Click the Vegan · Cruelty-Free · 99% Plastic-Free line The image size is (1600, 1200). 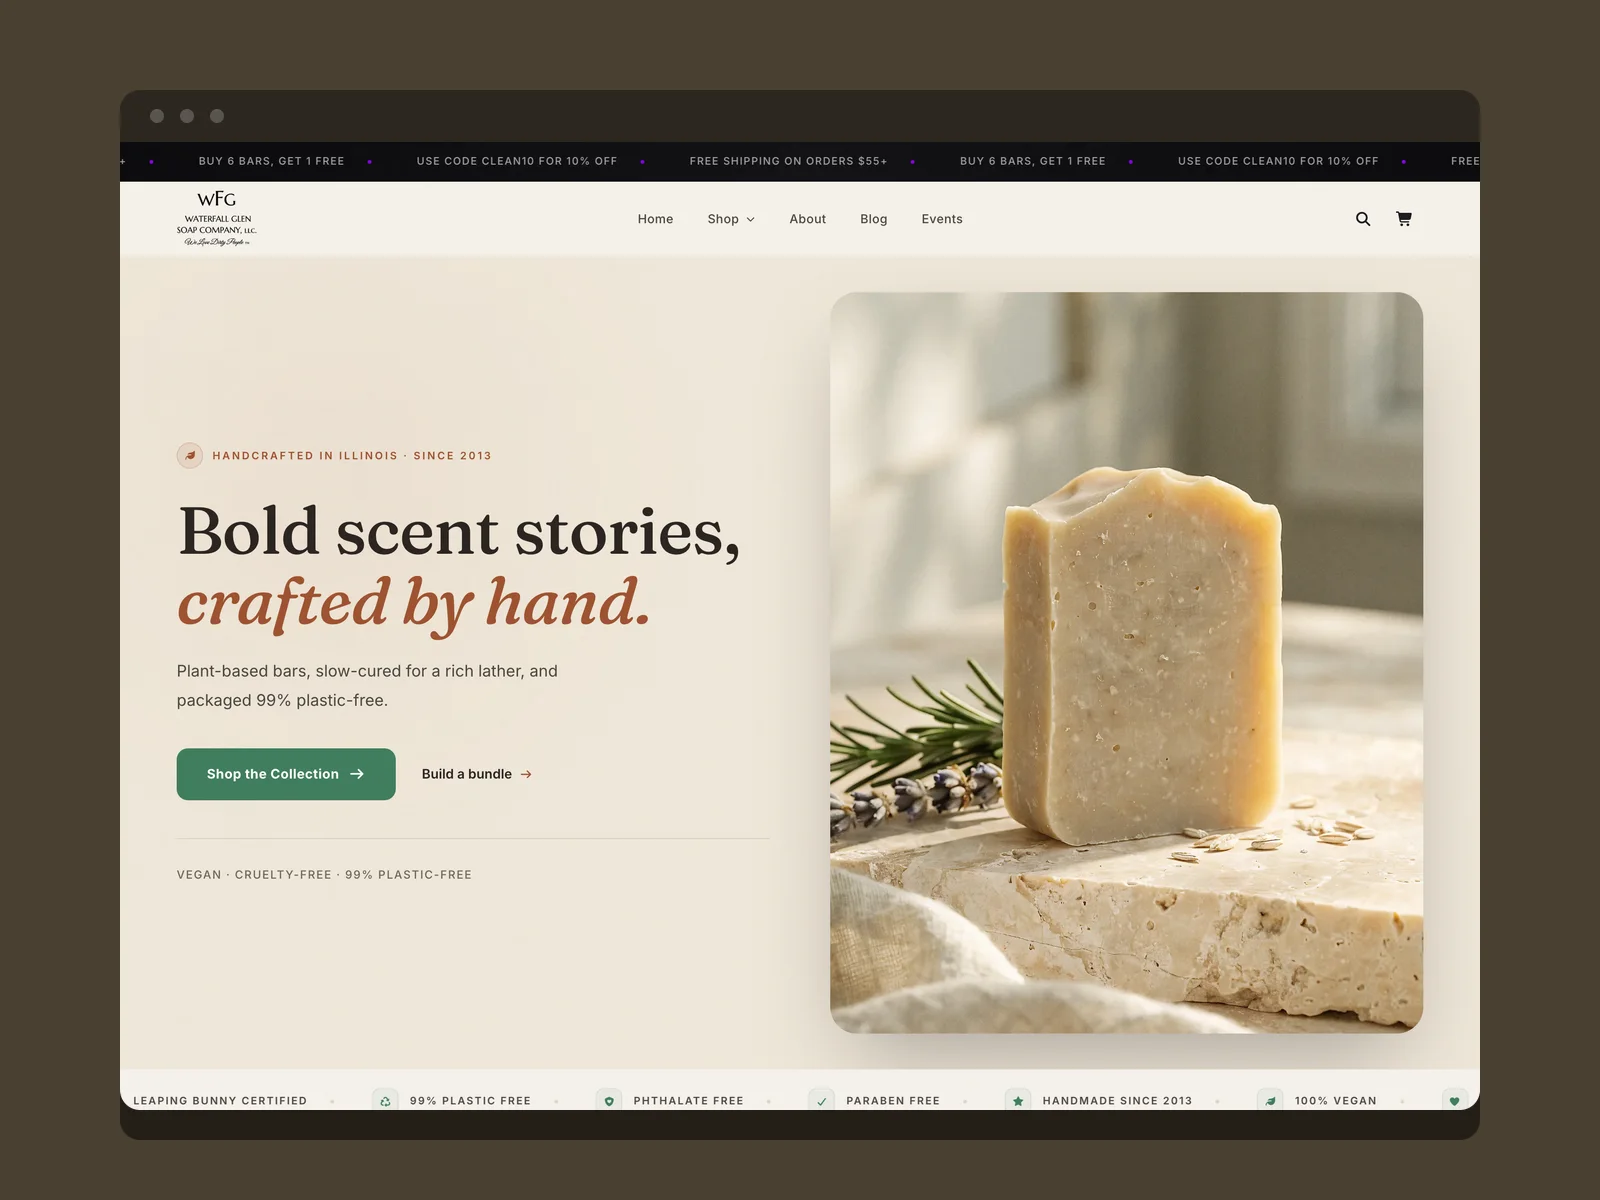[324, 875]
